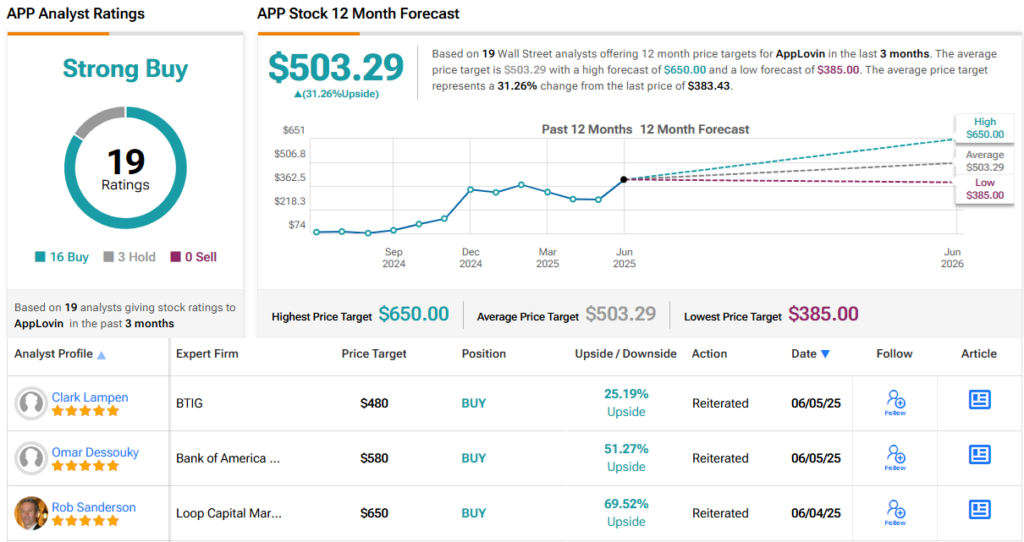1024x542 pixels.
Task: Follow analyst Omar Dessouky
Action: (895, 457)
